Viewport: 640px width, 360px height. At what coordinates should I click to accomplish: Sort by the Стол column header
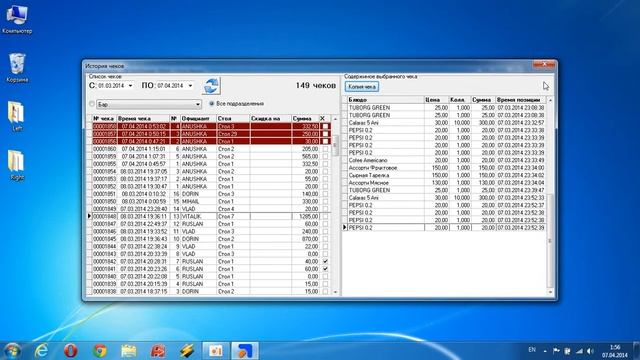(233, 118)
